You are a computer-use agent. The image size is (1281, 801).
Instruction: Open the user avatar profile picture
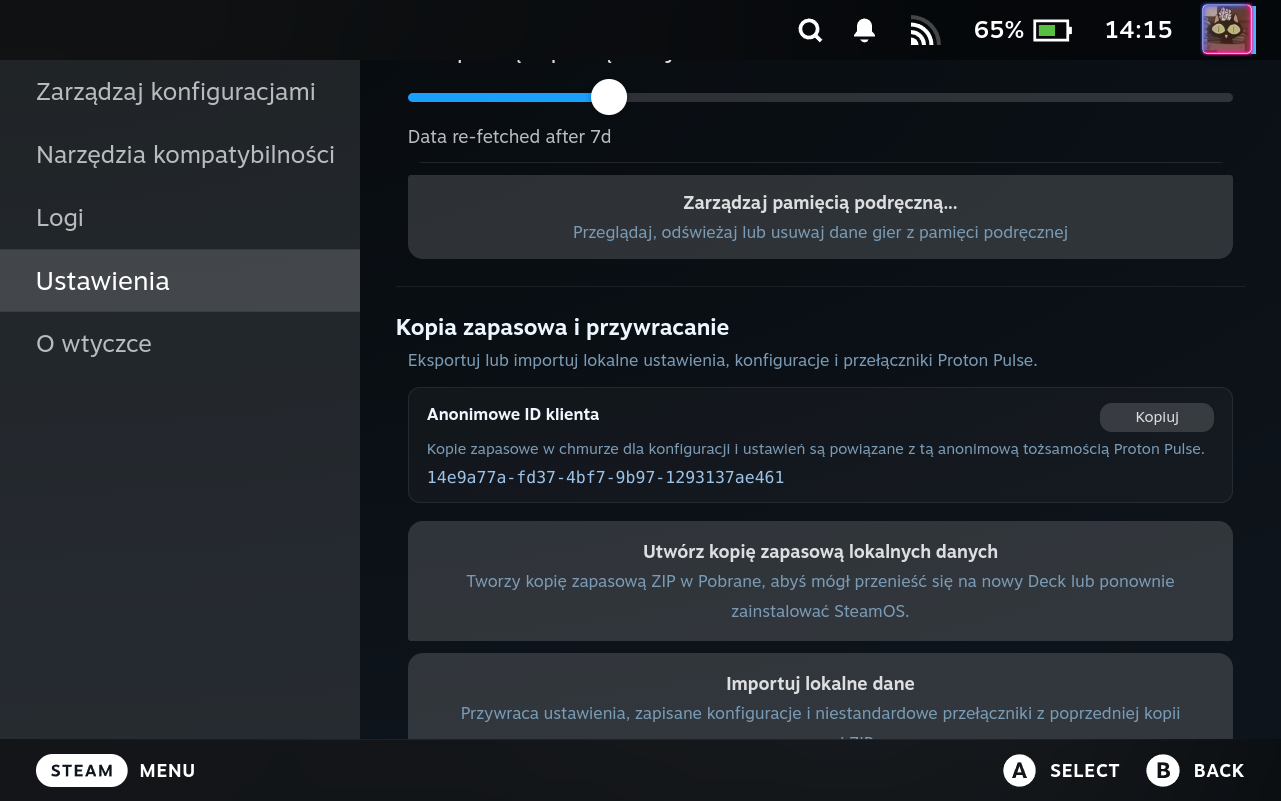(1227, 29)
